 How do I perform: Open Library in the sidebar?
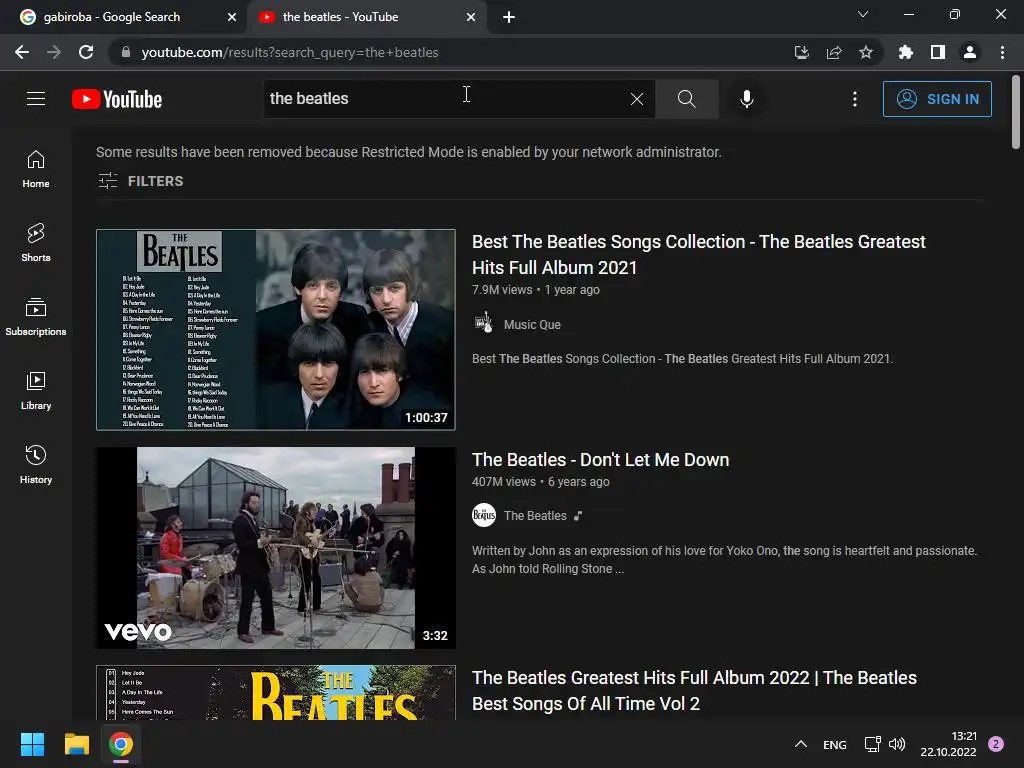click(36, 391)
